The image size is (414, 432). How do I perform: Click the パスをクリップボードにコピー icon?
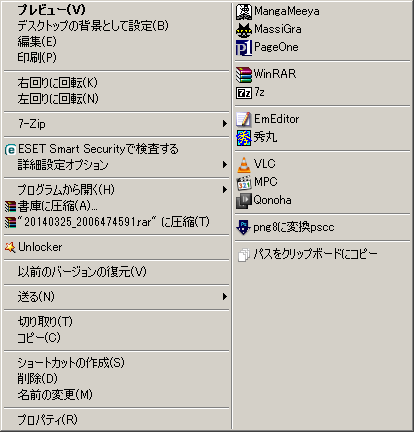244,255
